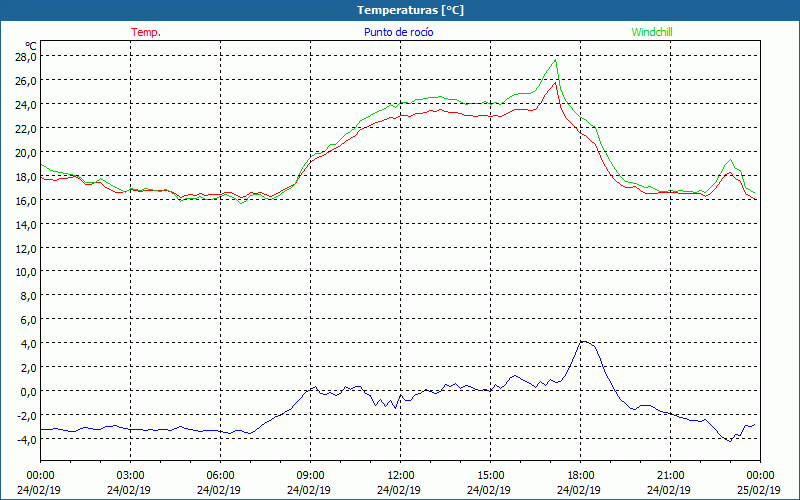800x500 pixels.
Task: Click the 14,0 y-axis value
Action: coord(26,224)
